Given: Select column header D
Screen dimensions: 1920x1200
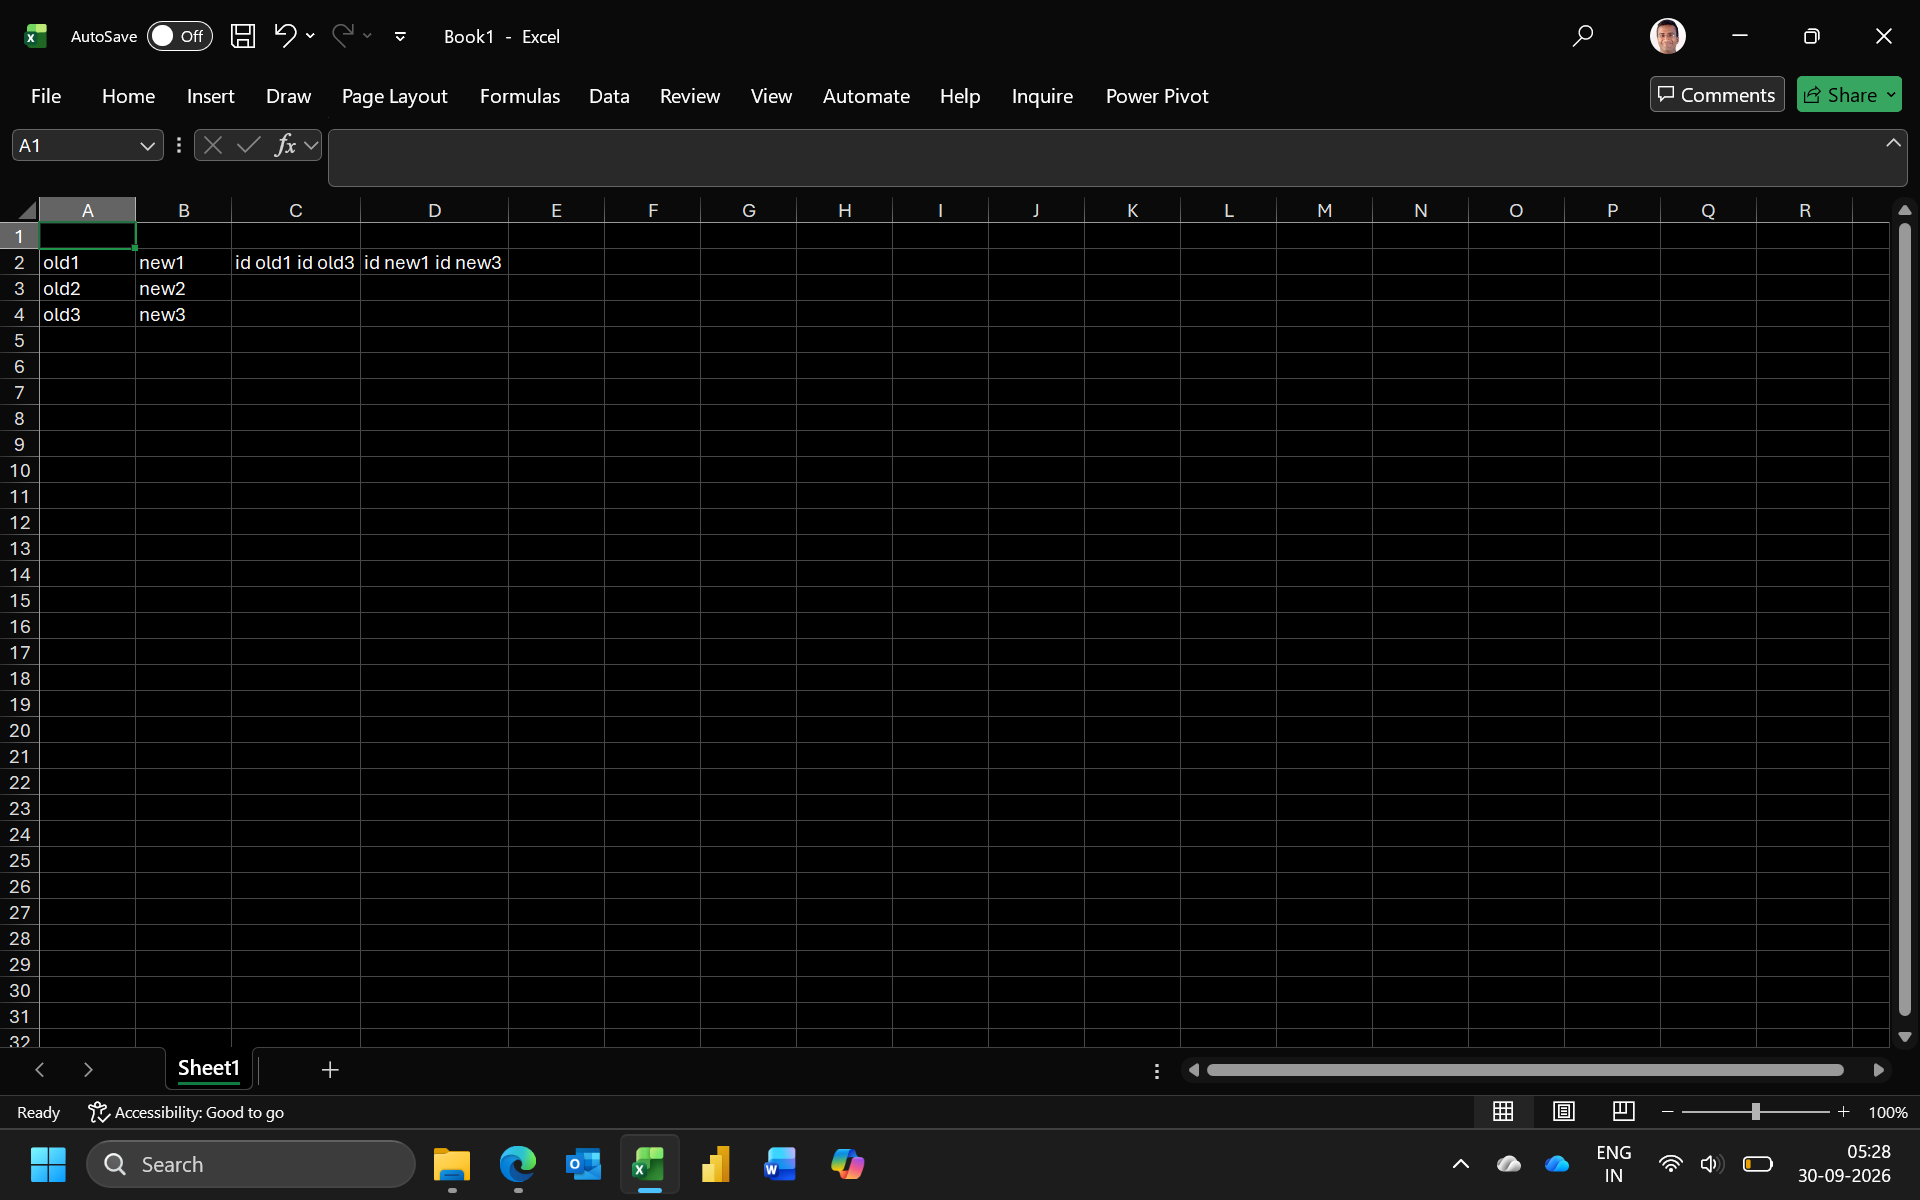Looking at the screenshot, I should pyautogui.click(x=434, y=210).
